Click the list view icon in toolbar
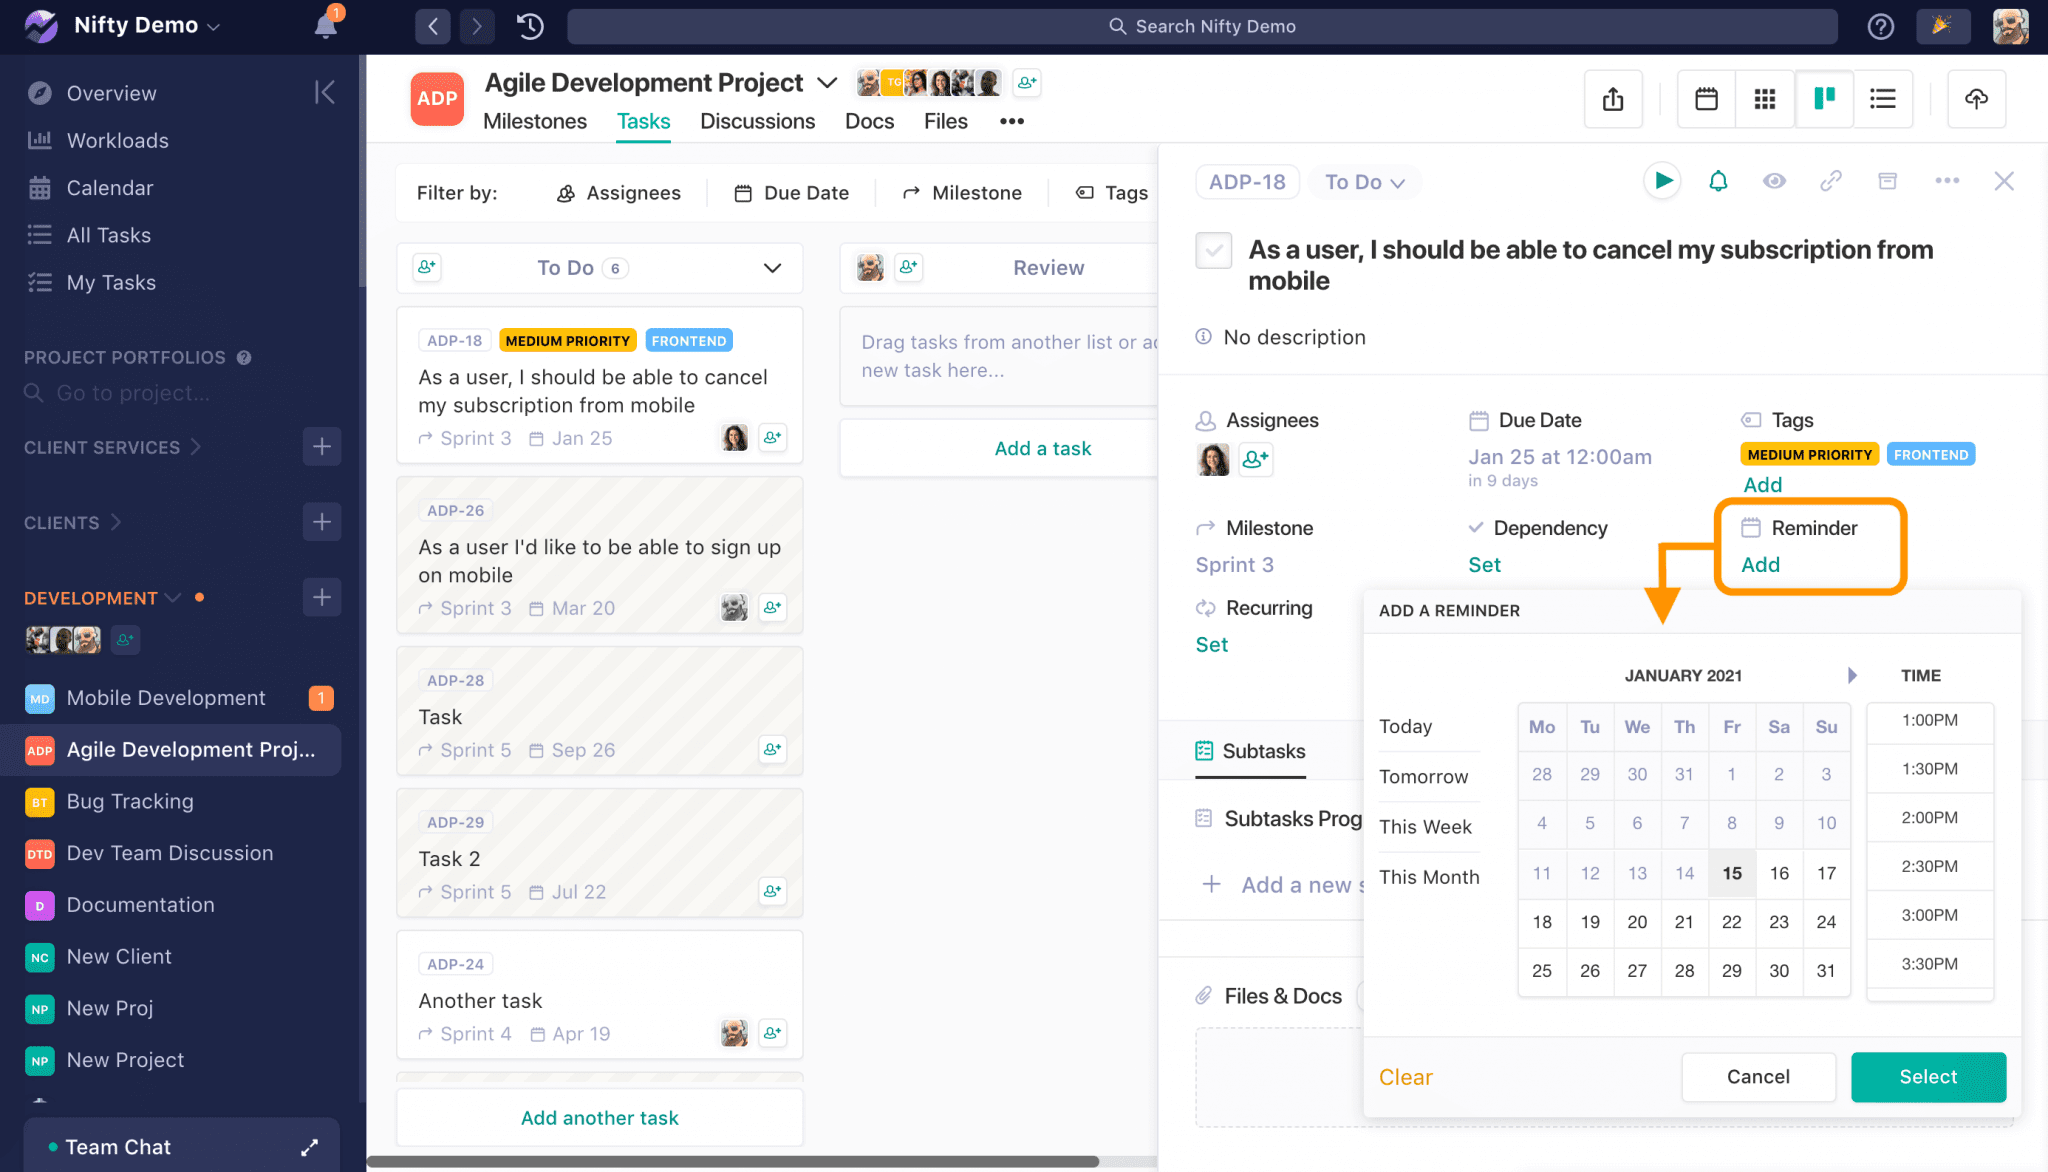2048x1172 pixels. click(1882, 97)
